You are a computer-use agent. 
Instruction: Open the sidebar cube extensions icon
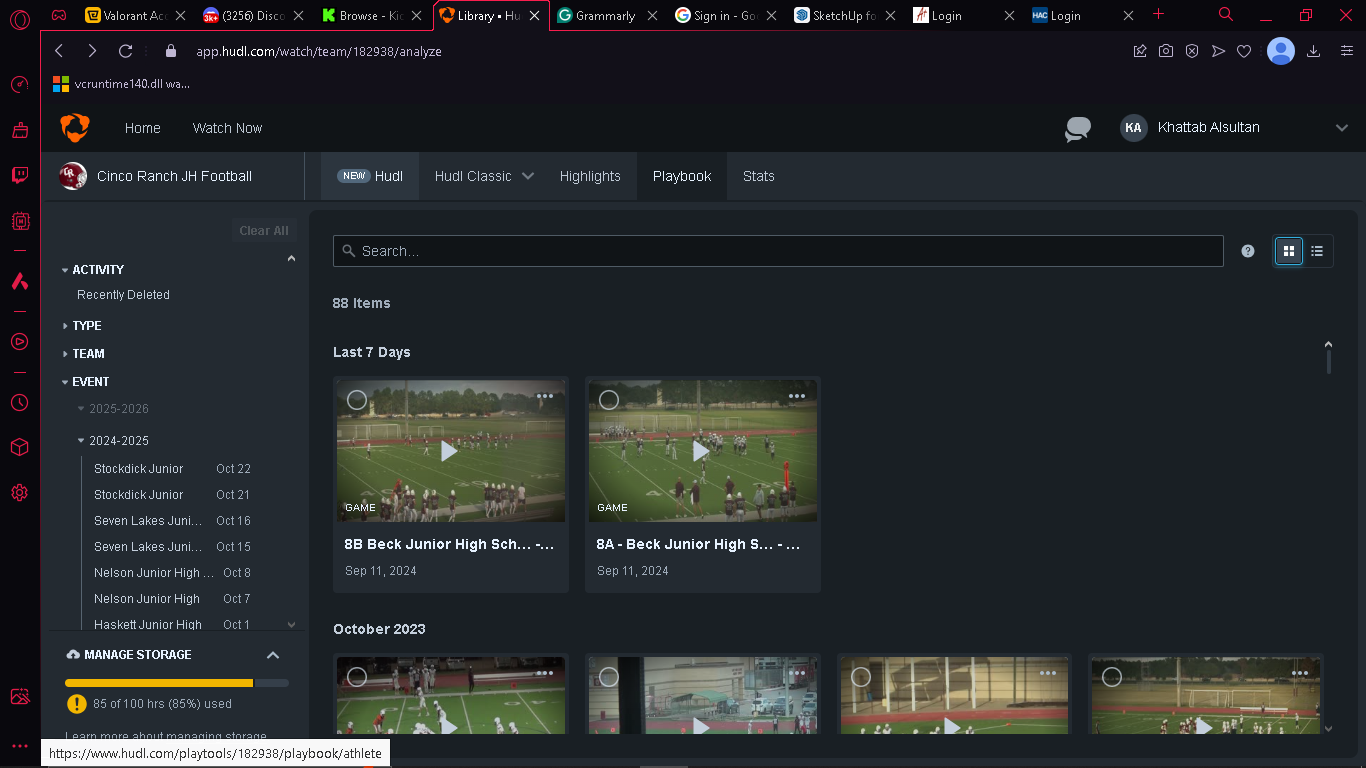point(20,447)
